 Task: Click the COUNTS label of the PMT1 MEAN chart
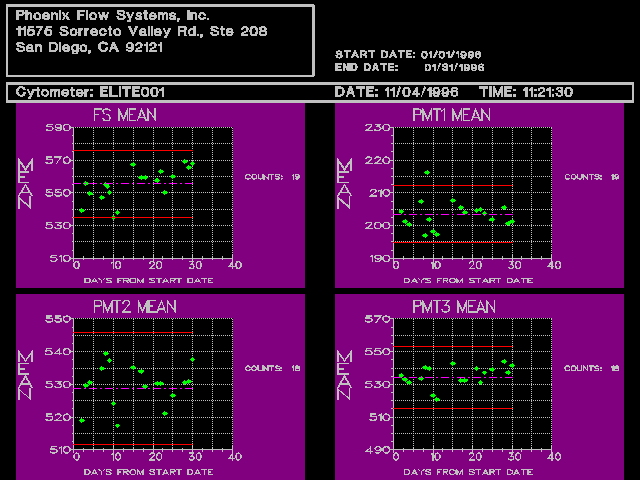tap(583, 177)
